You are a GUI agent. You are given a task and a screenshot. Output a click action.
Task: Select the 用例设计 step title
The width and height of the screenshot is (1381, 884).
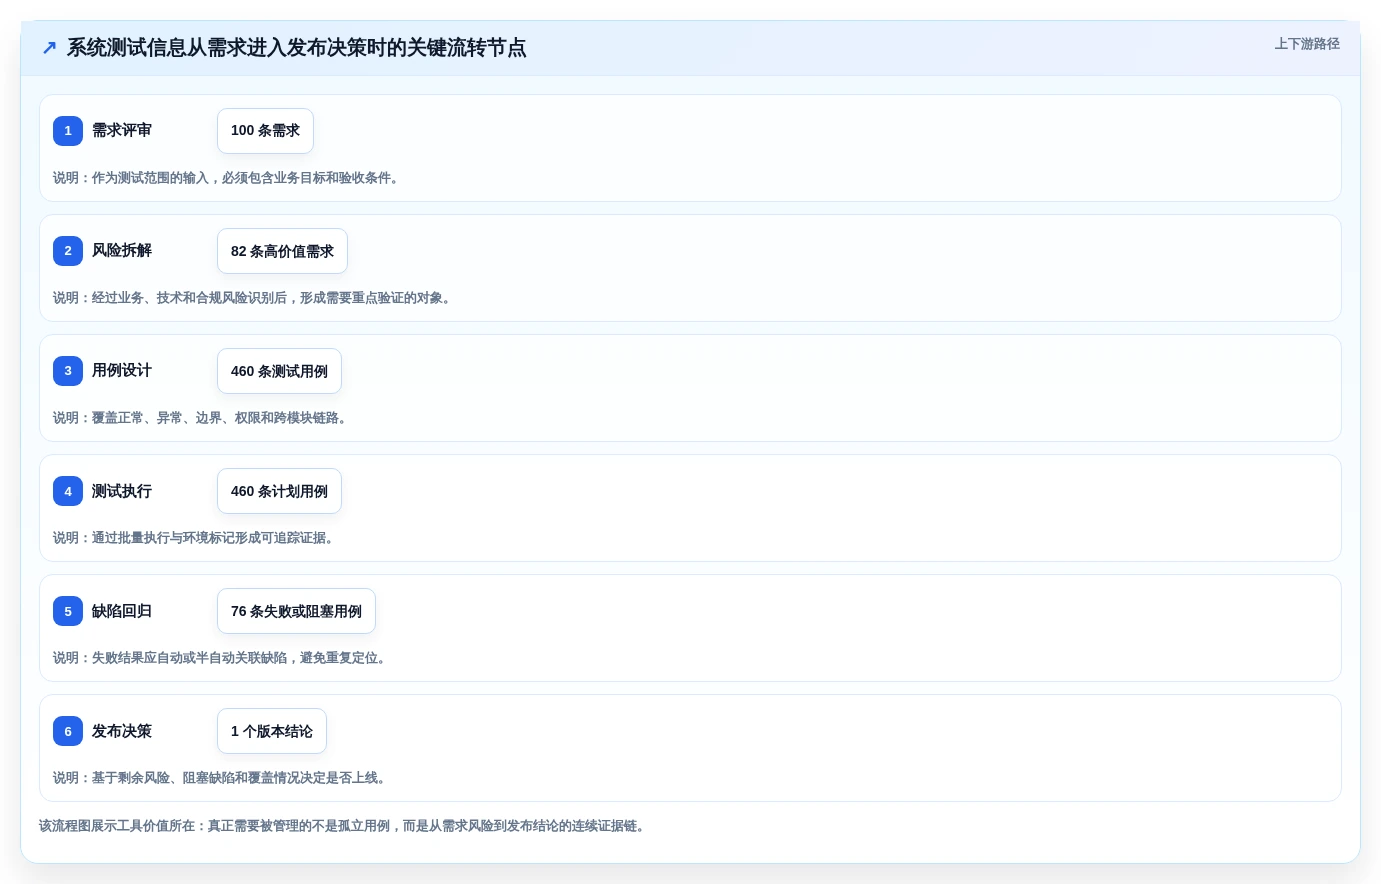[122, 370]
